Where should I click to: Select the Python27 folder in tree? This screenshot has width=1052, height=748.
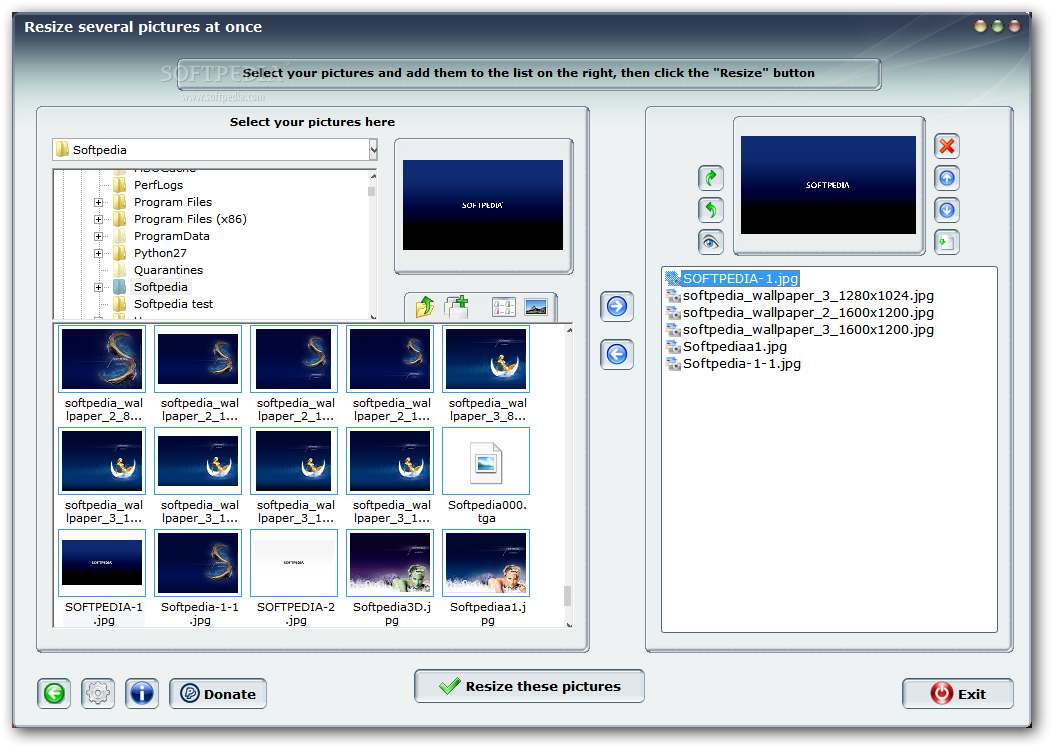(160, 253)
